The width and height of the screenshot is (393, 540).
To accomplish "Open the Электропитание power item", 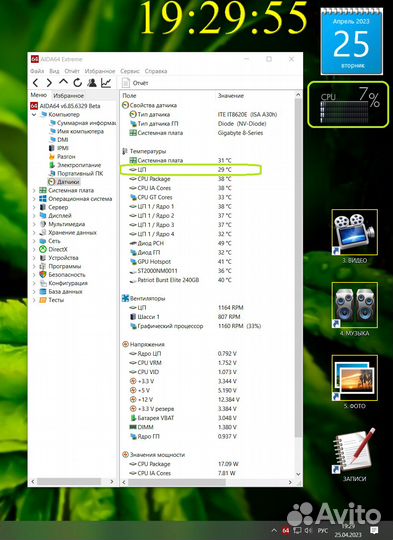I will 75,165.
